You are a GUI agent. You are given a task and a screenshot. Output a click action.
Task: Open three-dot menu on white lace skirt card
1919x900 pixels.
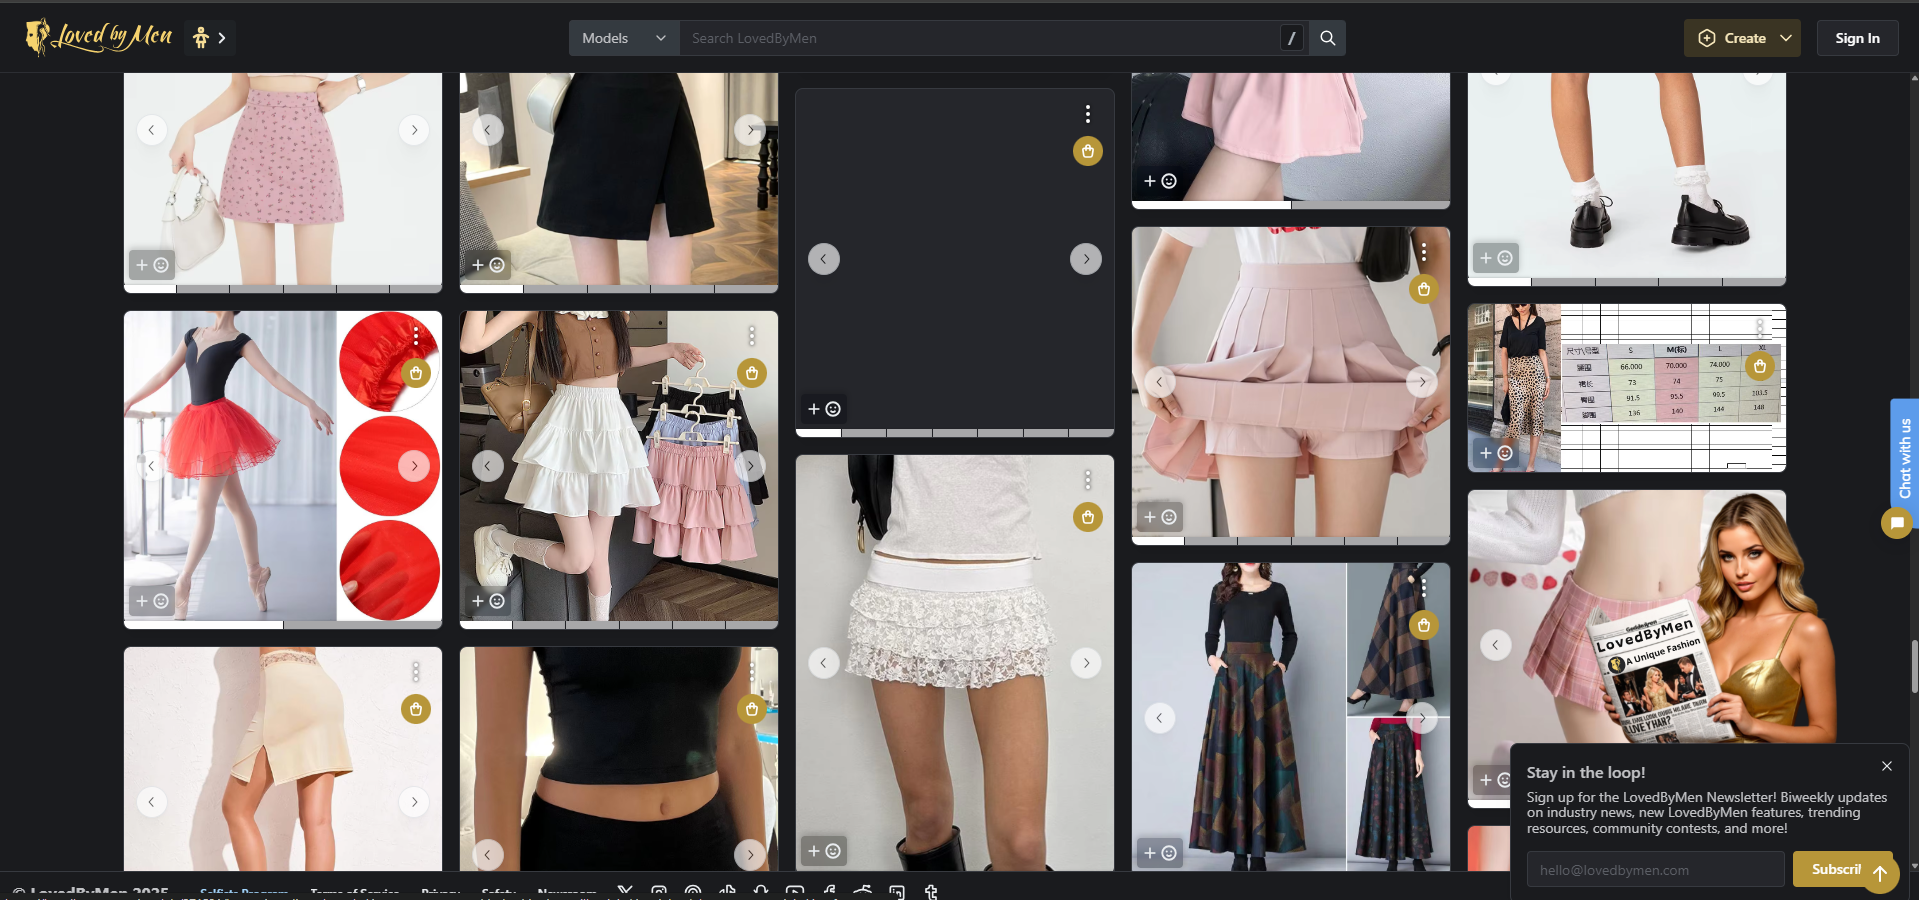(1088, 480)
